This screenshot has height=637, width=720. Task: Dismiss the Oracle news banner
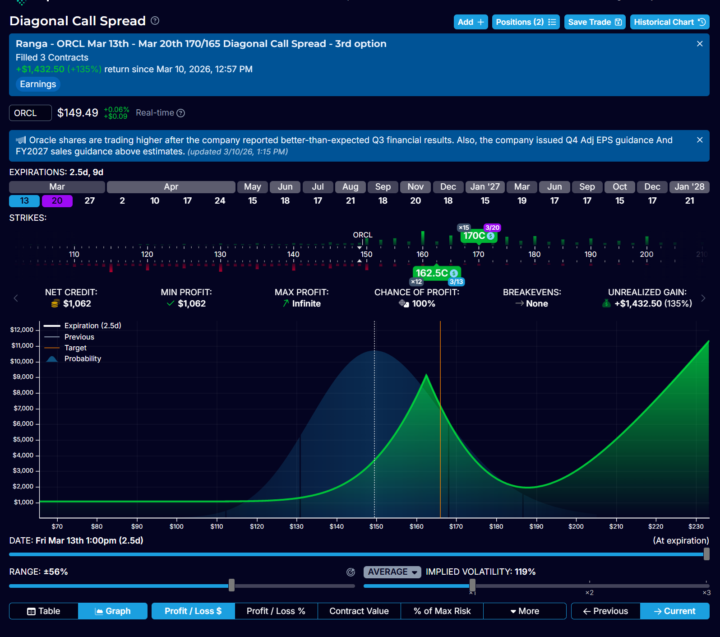[x=699, y=140]
